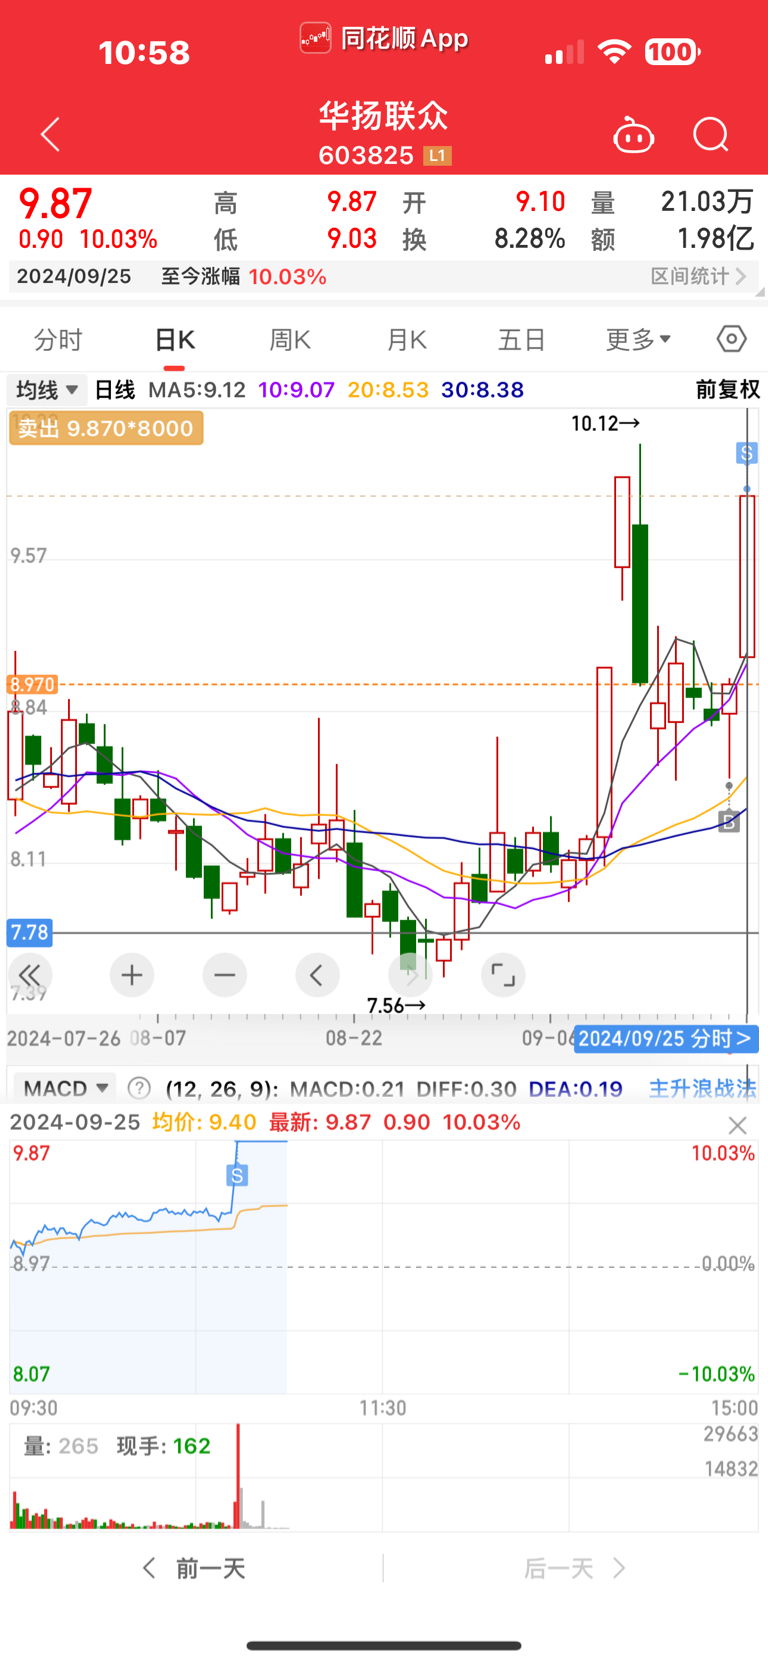The width and height of the screenshot is (768, 1665).
Task: Switch to 月K tab
Action: pyautogui.click(x=406, y=340)
